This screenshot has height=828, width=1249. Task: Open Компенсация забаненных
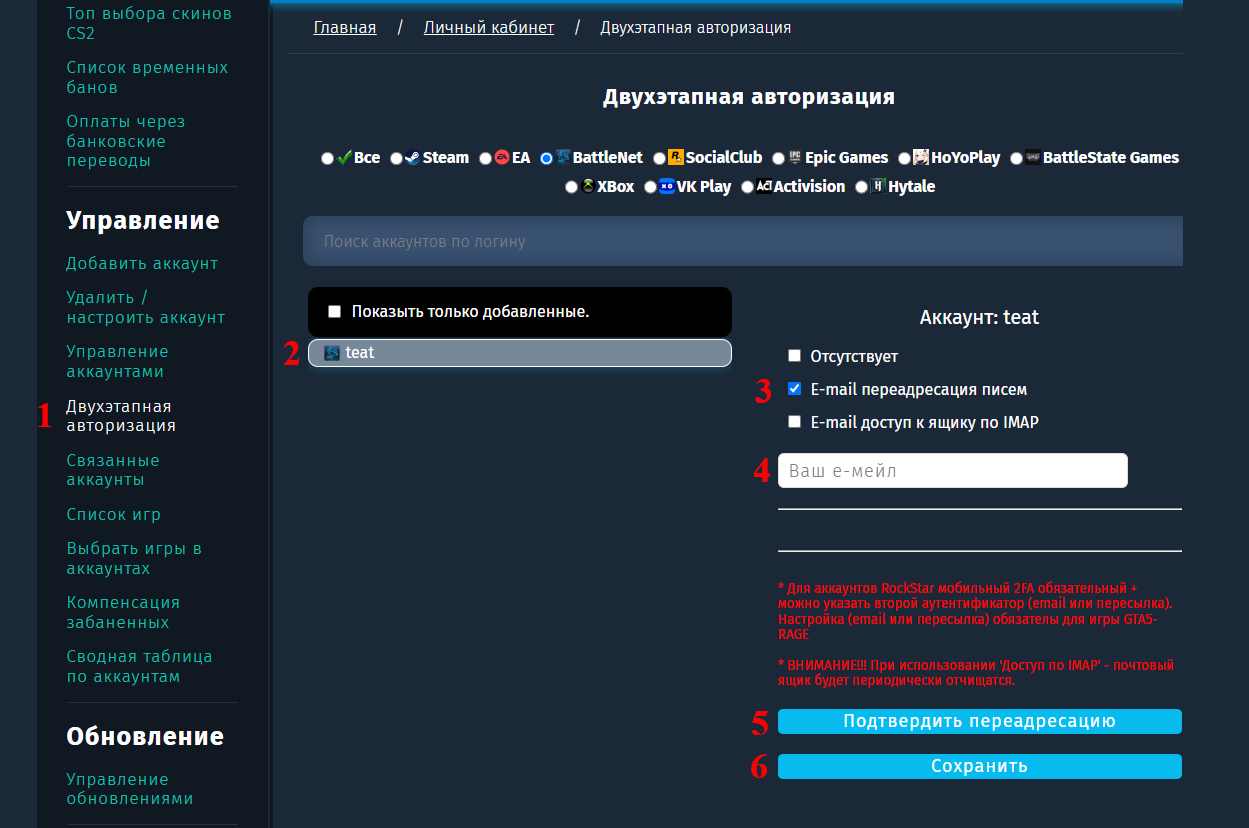click(123, 612)
